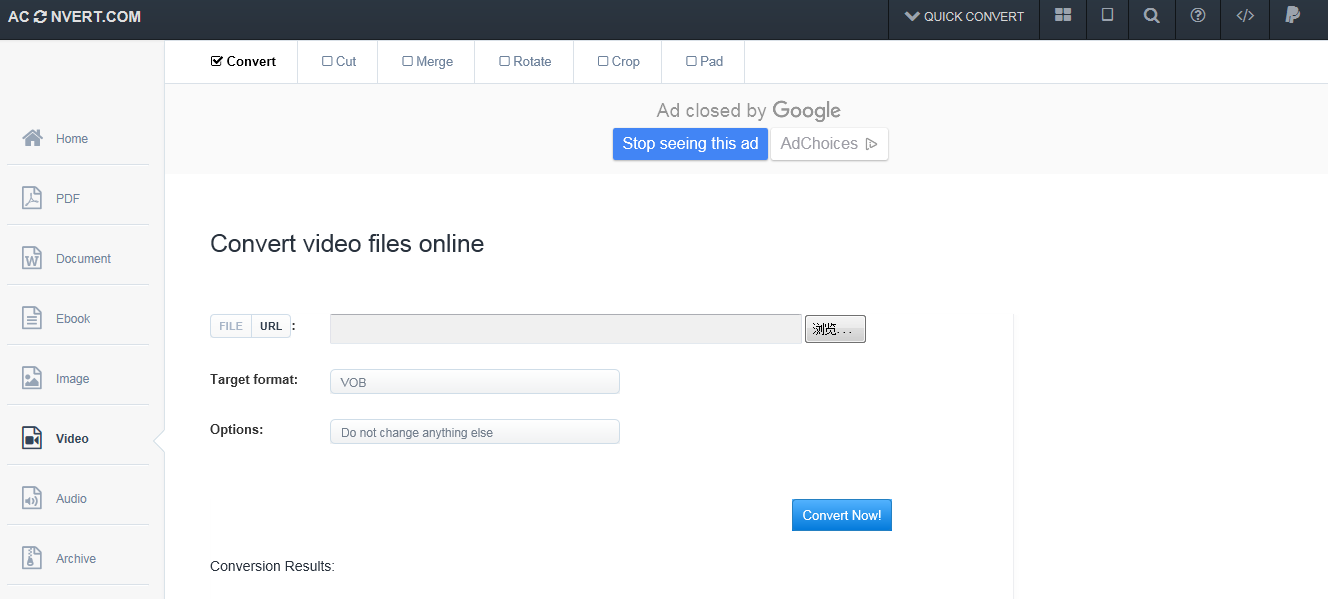
Task: Click the PayPal donate icon
Action: (x=1292, y=15)
